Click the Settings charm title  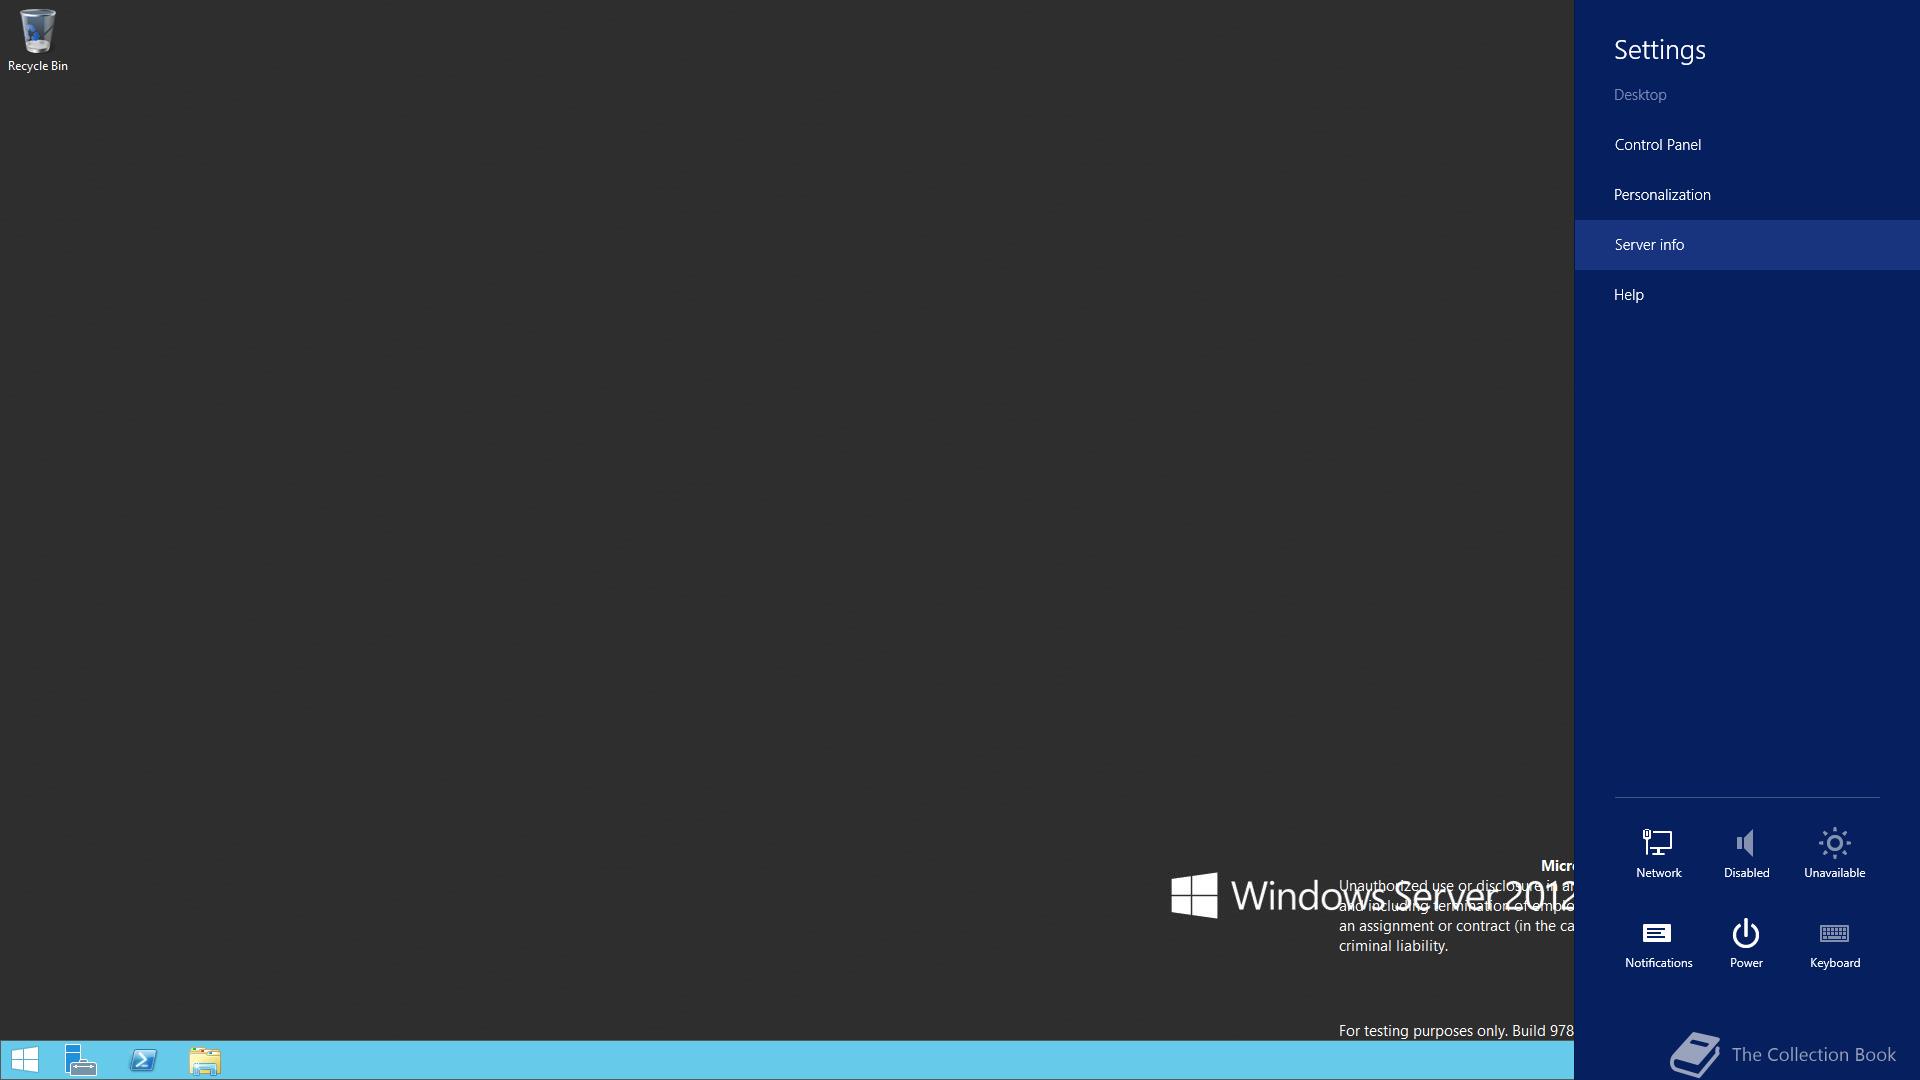pyautogui.click(x=1659, y=50)
